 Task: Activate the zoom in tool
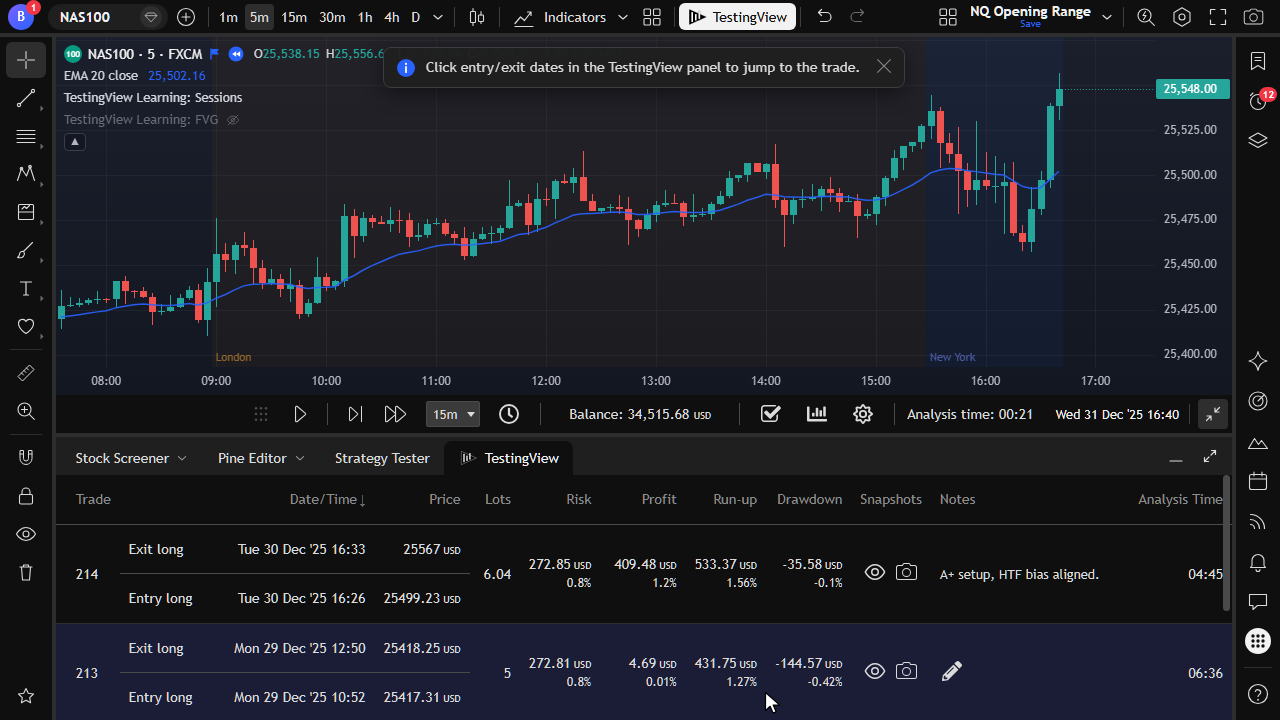[26, 411]
